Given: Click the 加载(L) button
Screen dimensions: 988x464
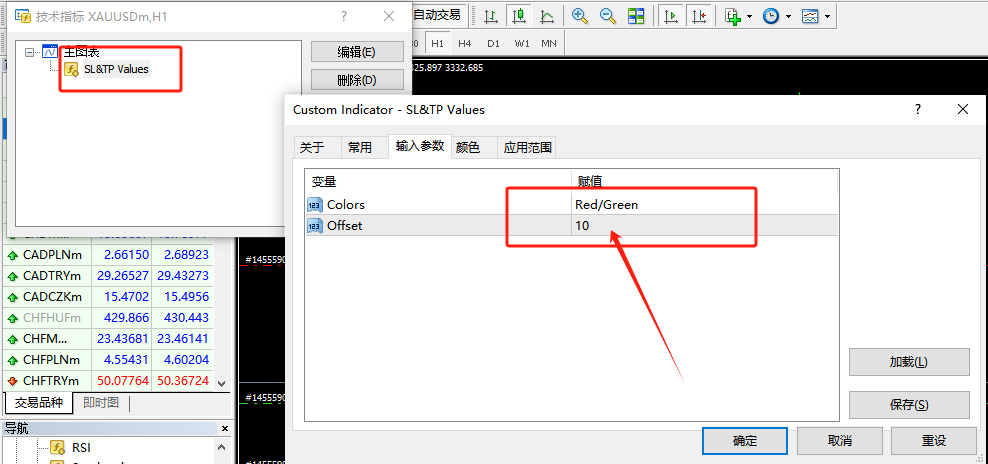Looking at the screenshot, I should click(909, 362).
